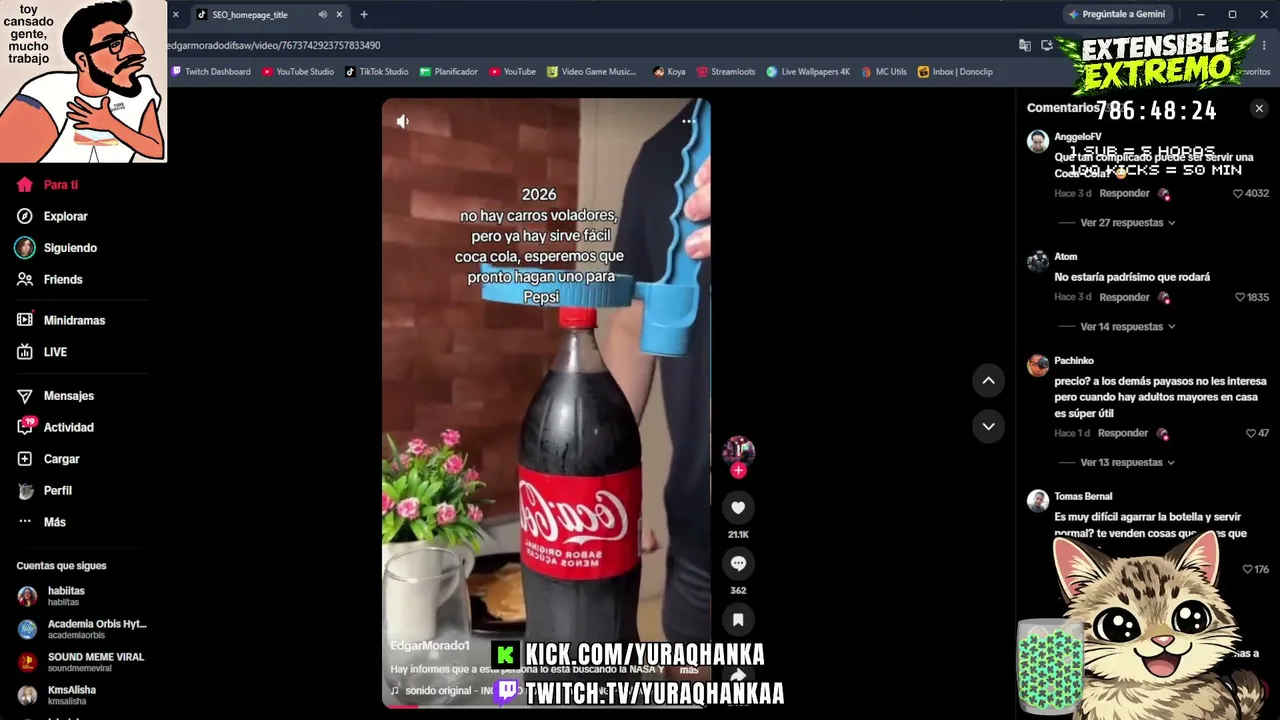Like Atom's comment (1835 likes)

(x=1239, y=298)
